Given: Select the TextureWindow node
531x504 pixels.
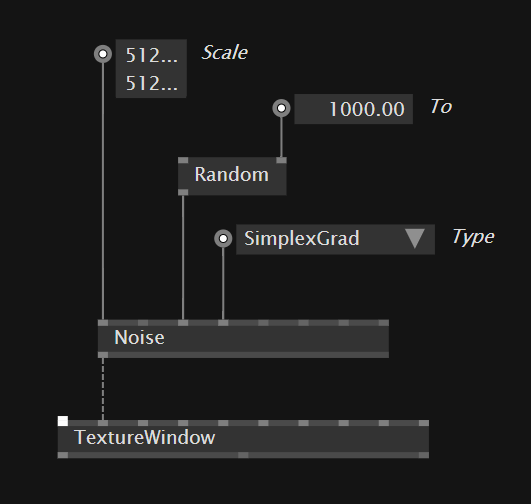Looking at the screenshot, I should 243,439.
